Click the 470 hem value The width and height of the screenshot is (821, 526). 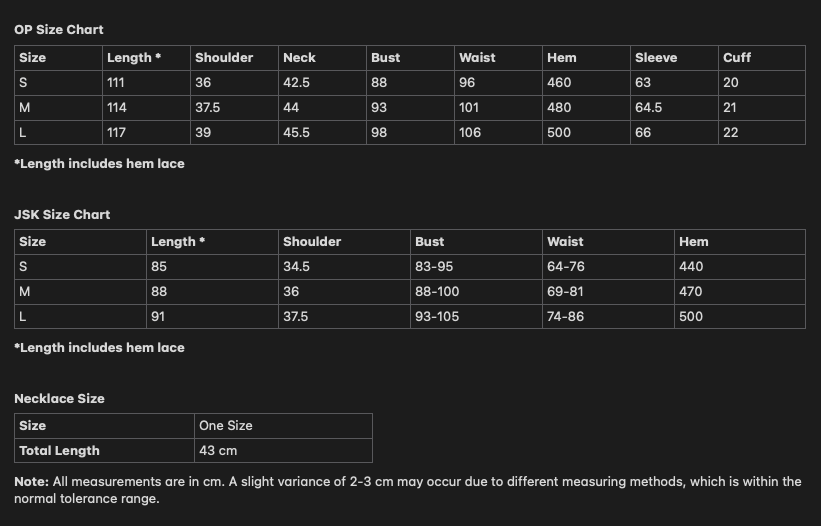691,292
